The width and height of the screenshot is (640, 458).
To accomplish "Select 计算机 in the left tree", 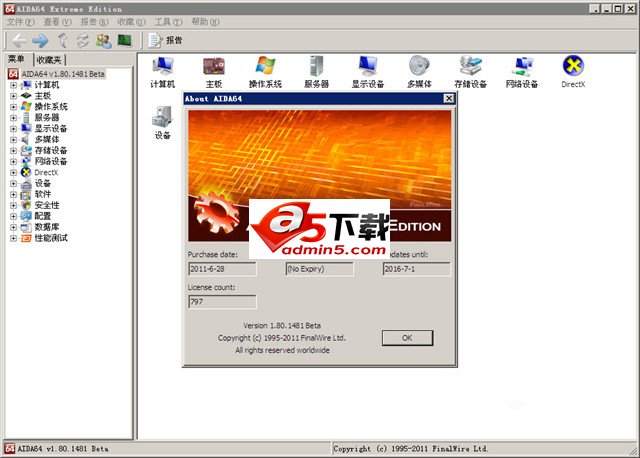I will point(47,85).
